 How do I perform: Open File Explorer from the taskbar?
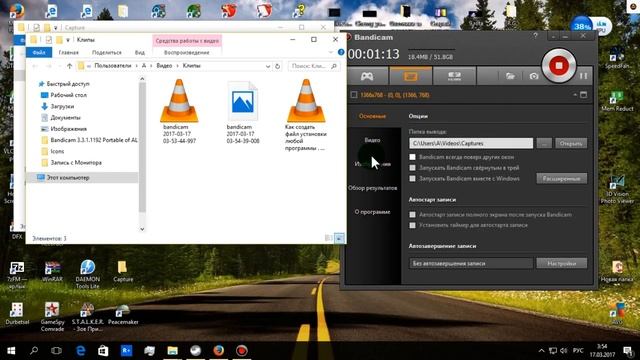173,351
